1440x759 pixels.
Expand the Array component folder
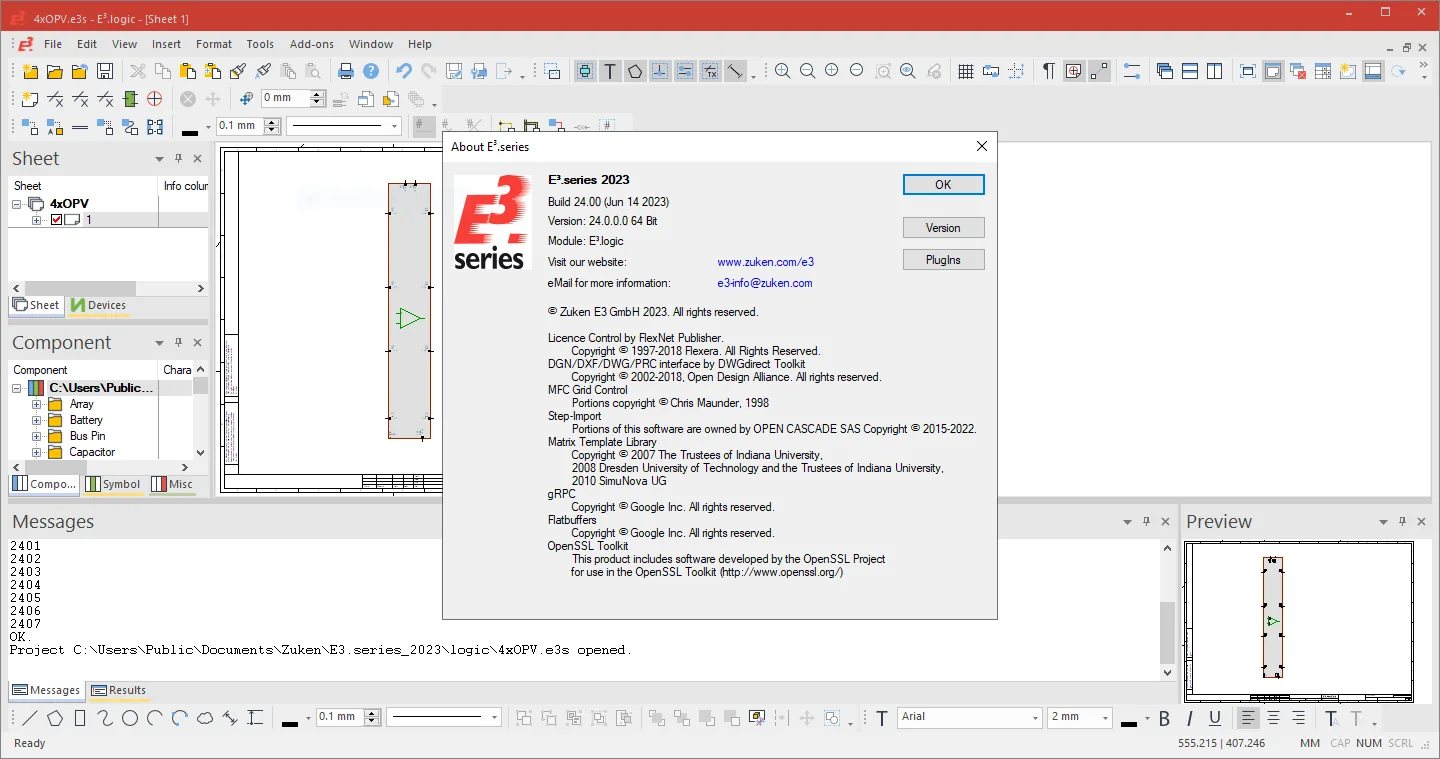(x=37, y=404)
